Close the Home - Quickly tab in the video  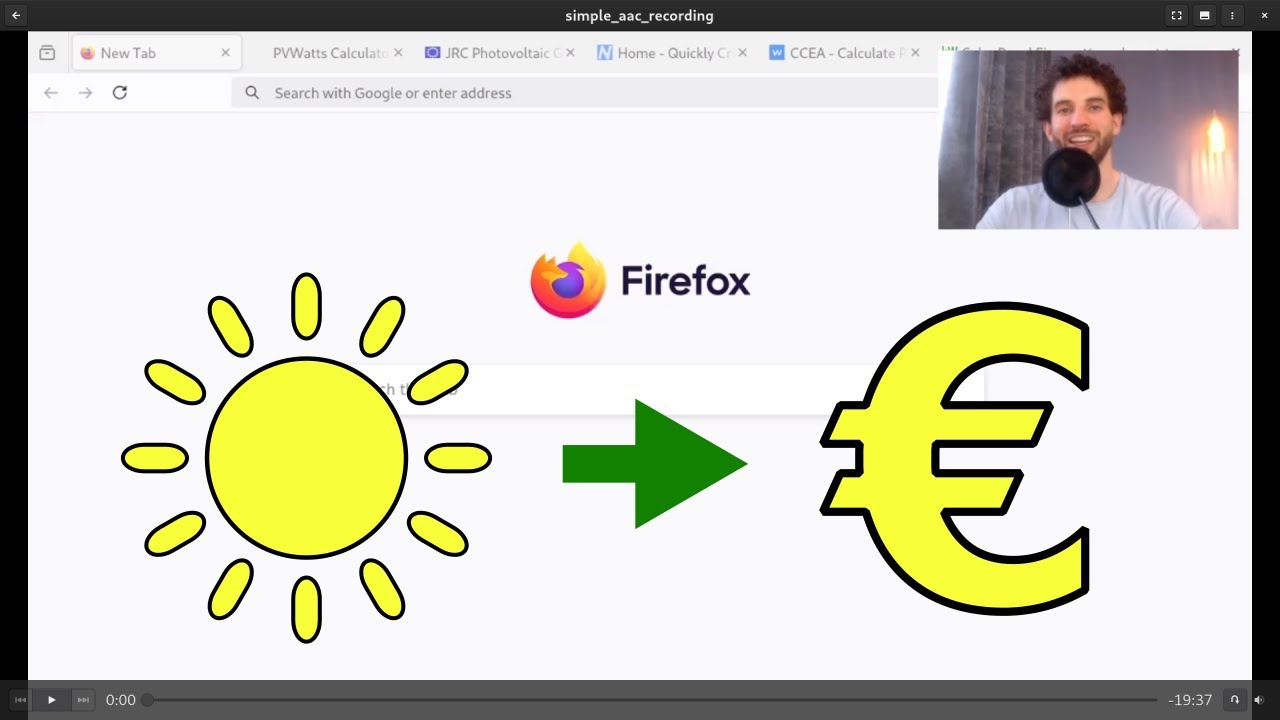(x=742, y=53)
